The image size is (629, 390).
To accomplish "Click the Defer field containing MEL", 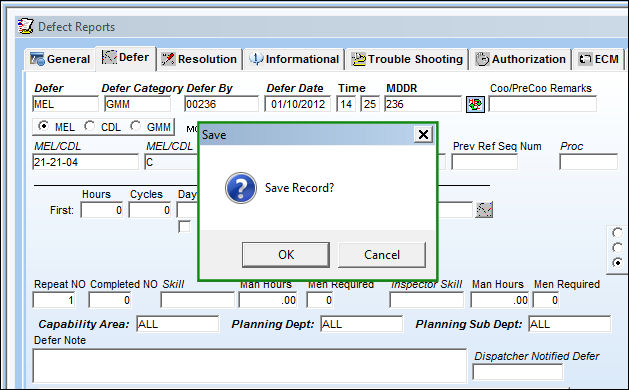I will pos(65,104).
